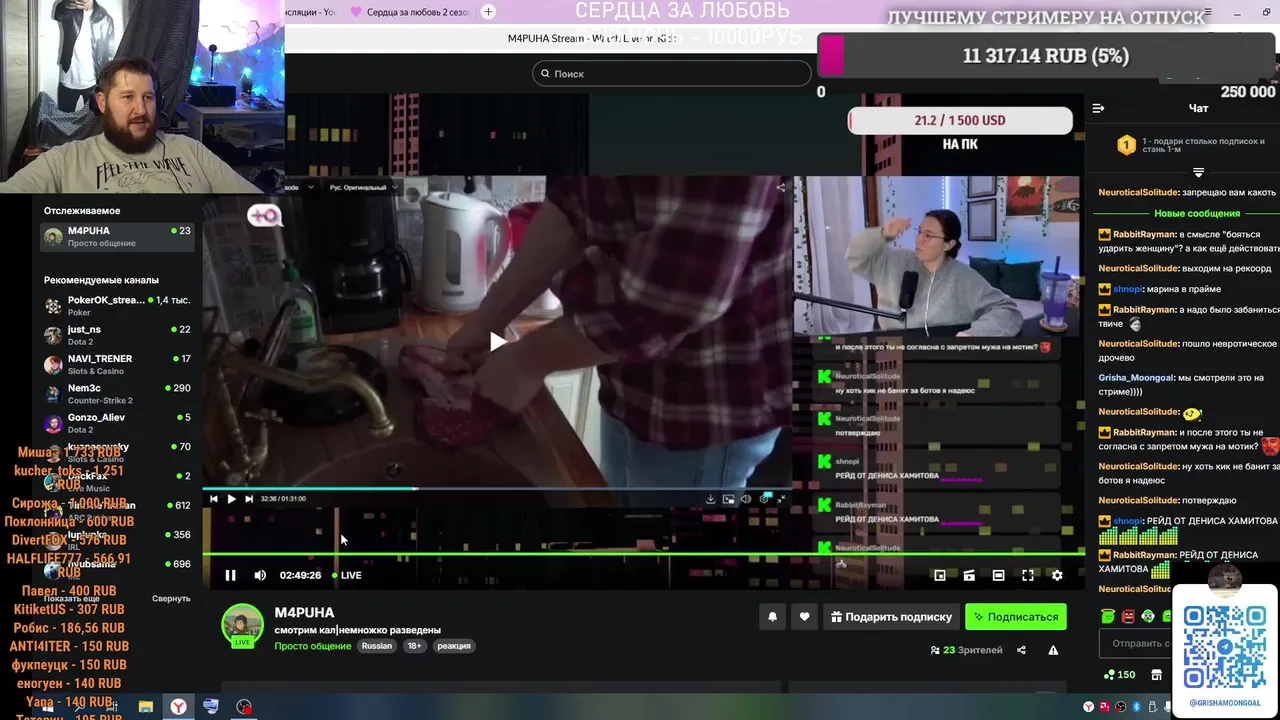The image size is (1280, 720).
Task: Select the Russian language tag
Action: pyautogui.click(x=377, y=646)
